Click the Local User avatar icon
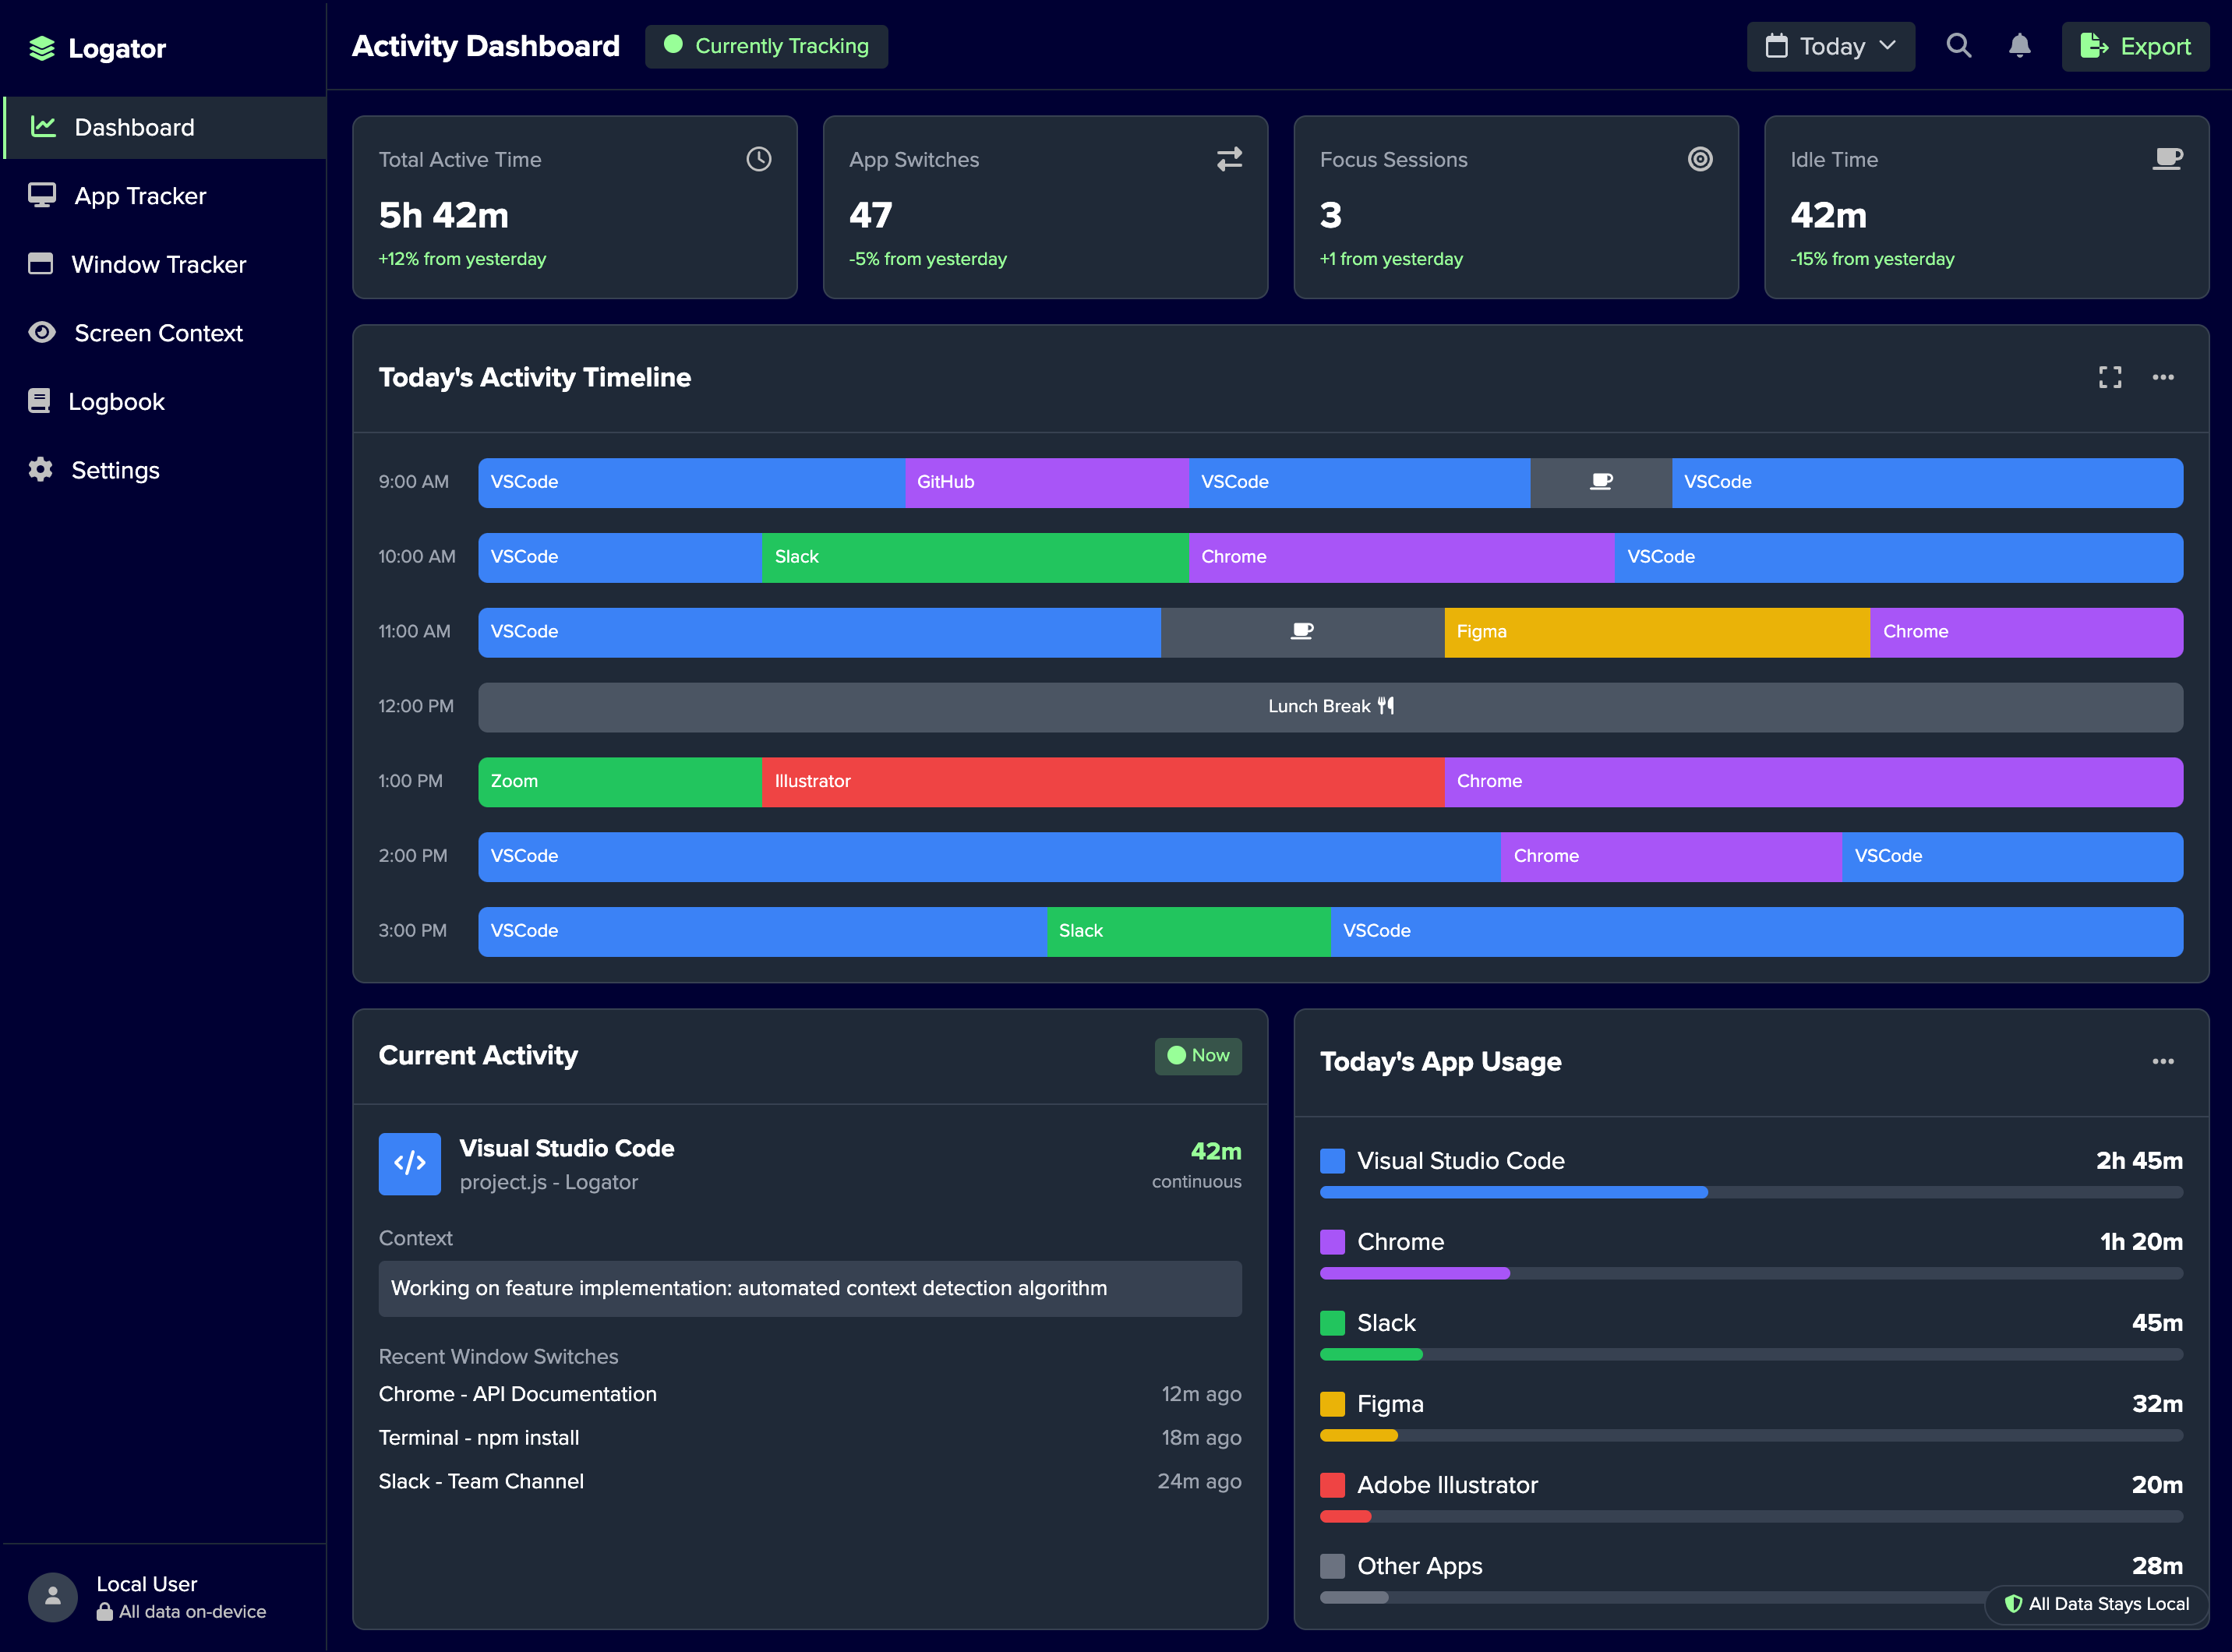Screen dimensions: 2232x1652 tap(53, 1596)
